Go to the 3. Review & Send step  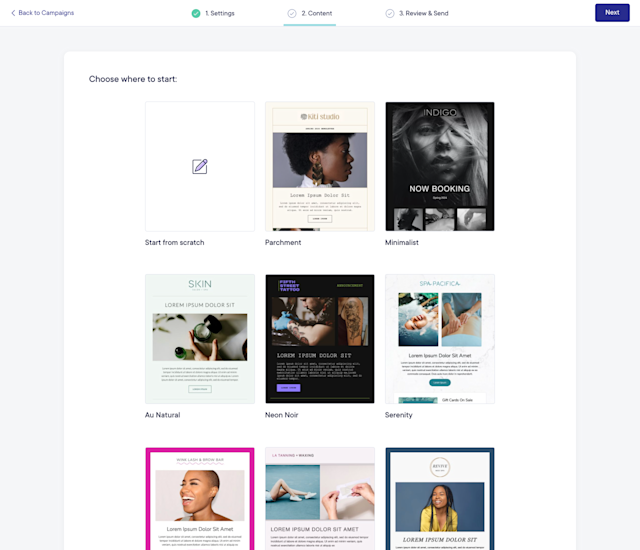tap(424, 13)
